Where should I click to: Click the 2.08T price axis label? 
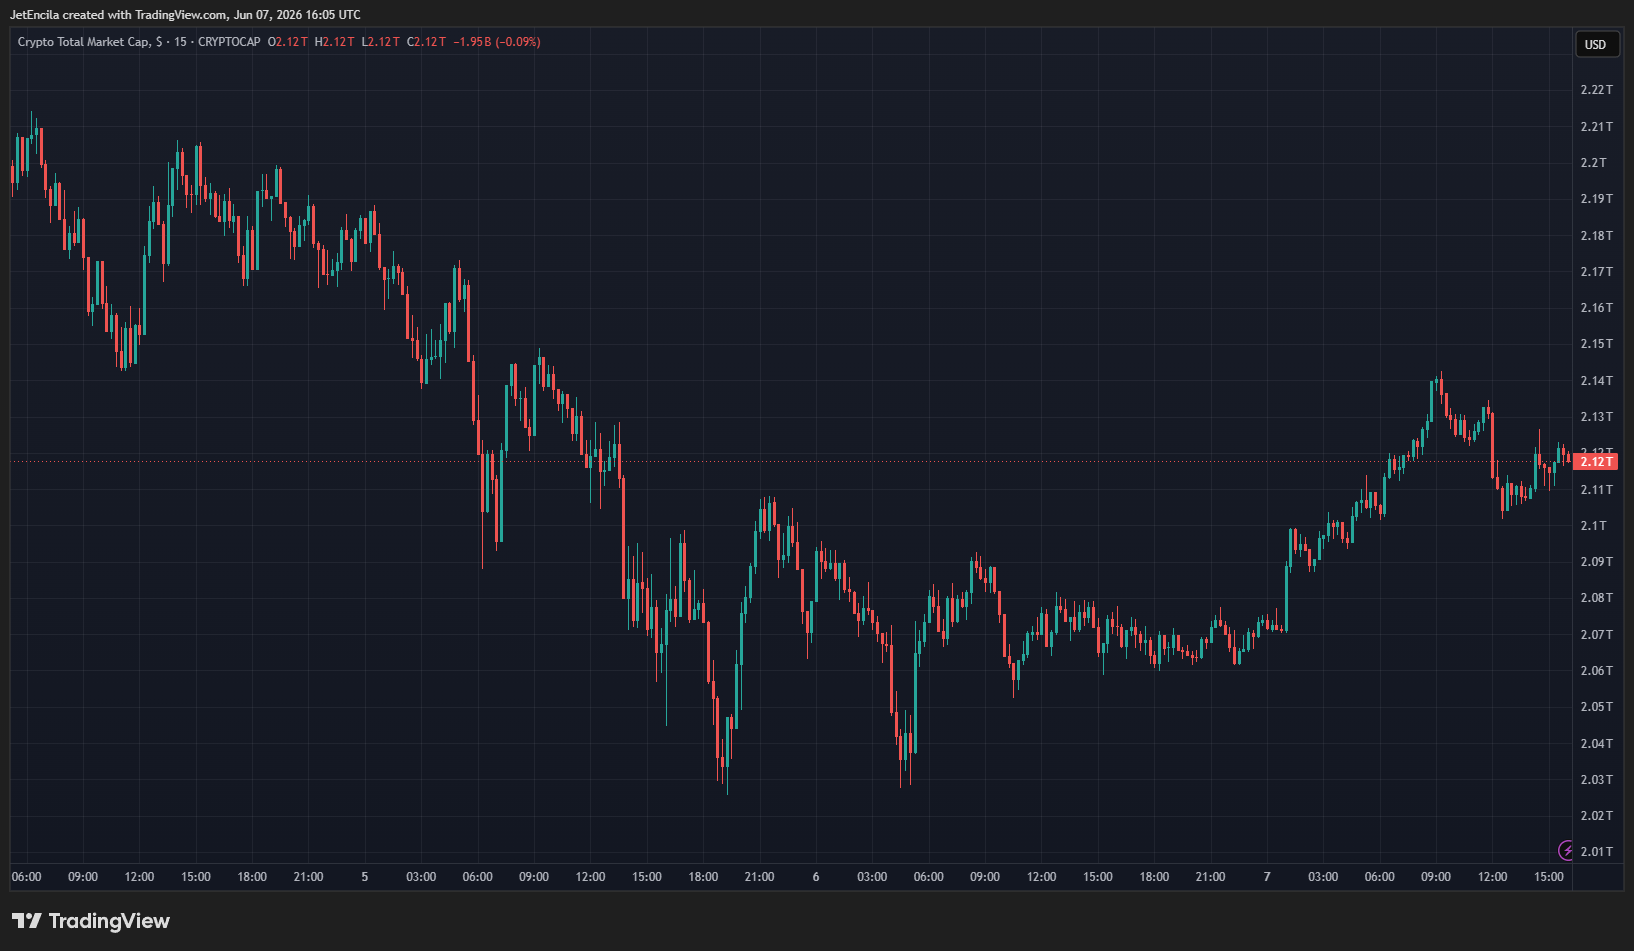(x=1596, y=598)
